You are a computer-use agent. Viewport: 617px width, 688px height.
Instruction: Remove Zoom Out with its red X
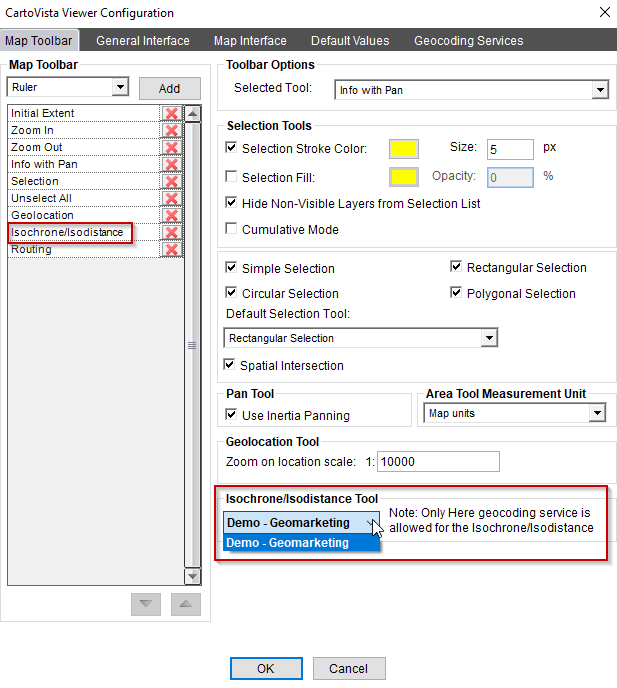coord(172,147)
